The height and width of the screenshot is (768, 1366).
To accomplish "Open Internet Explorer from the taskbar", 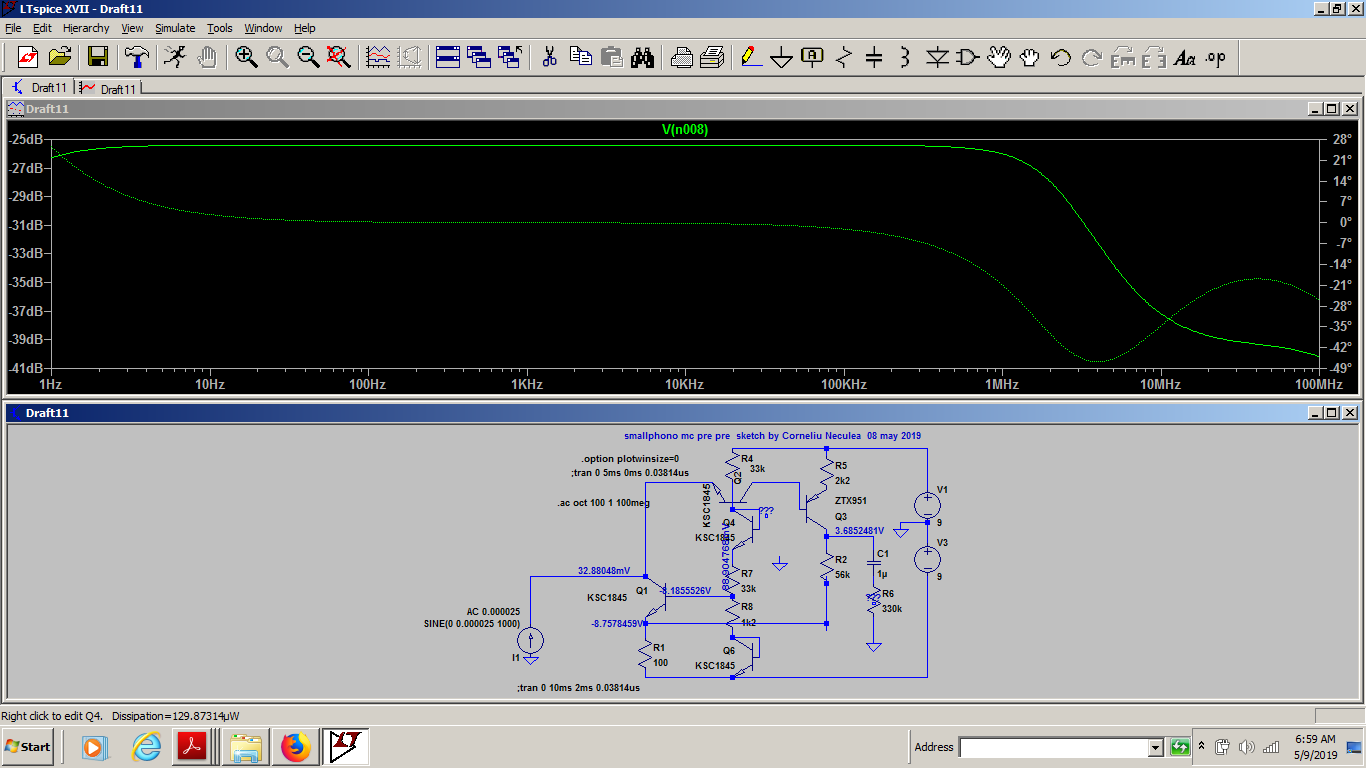I will click(147, 747).
